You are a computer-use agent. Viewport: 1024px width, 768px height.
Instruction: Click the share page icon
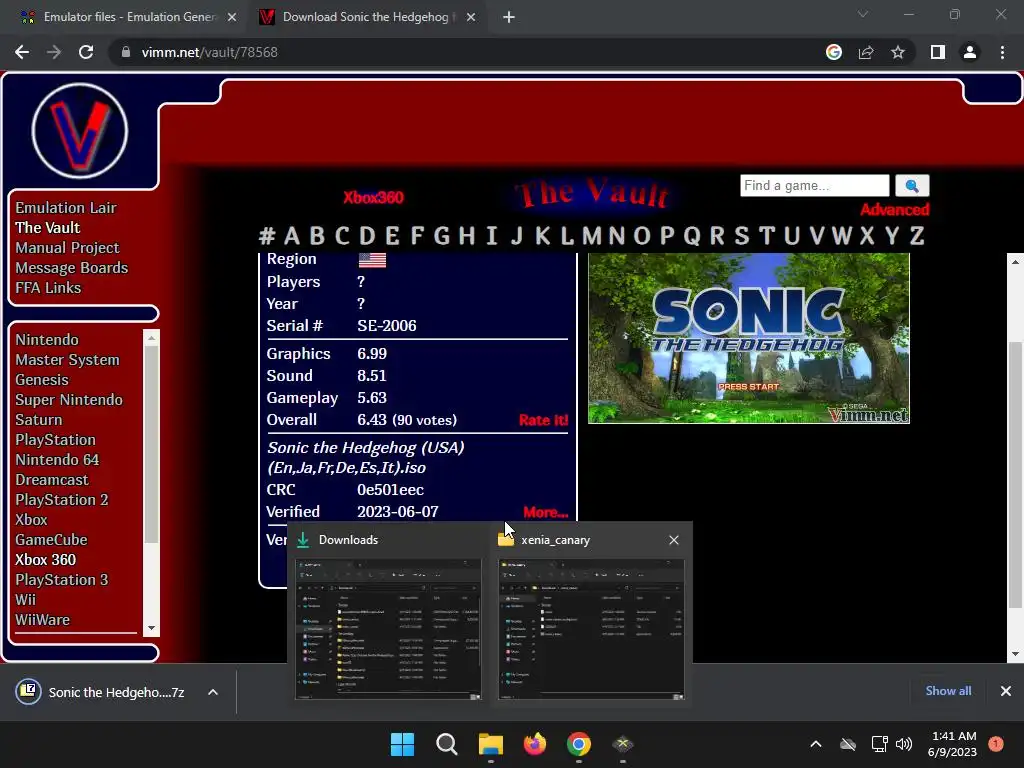click(x=866, y=52)
